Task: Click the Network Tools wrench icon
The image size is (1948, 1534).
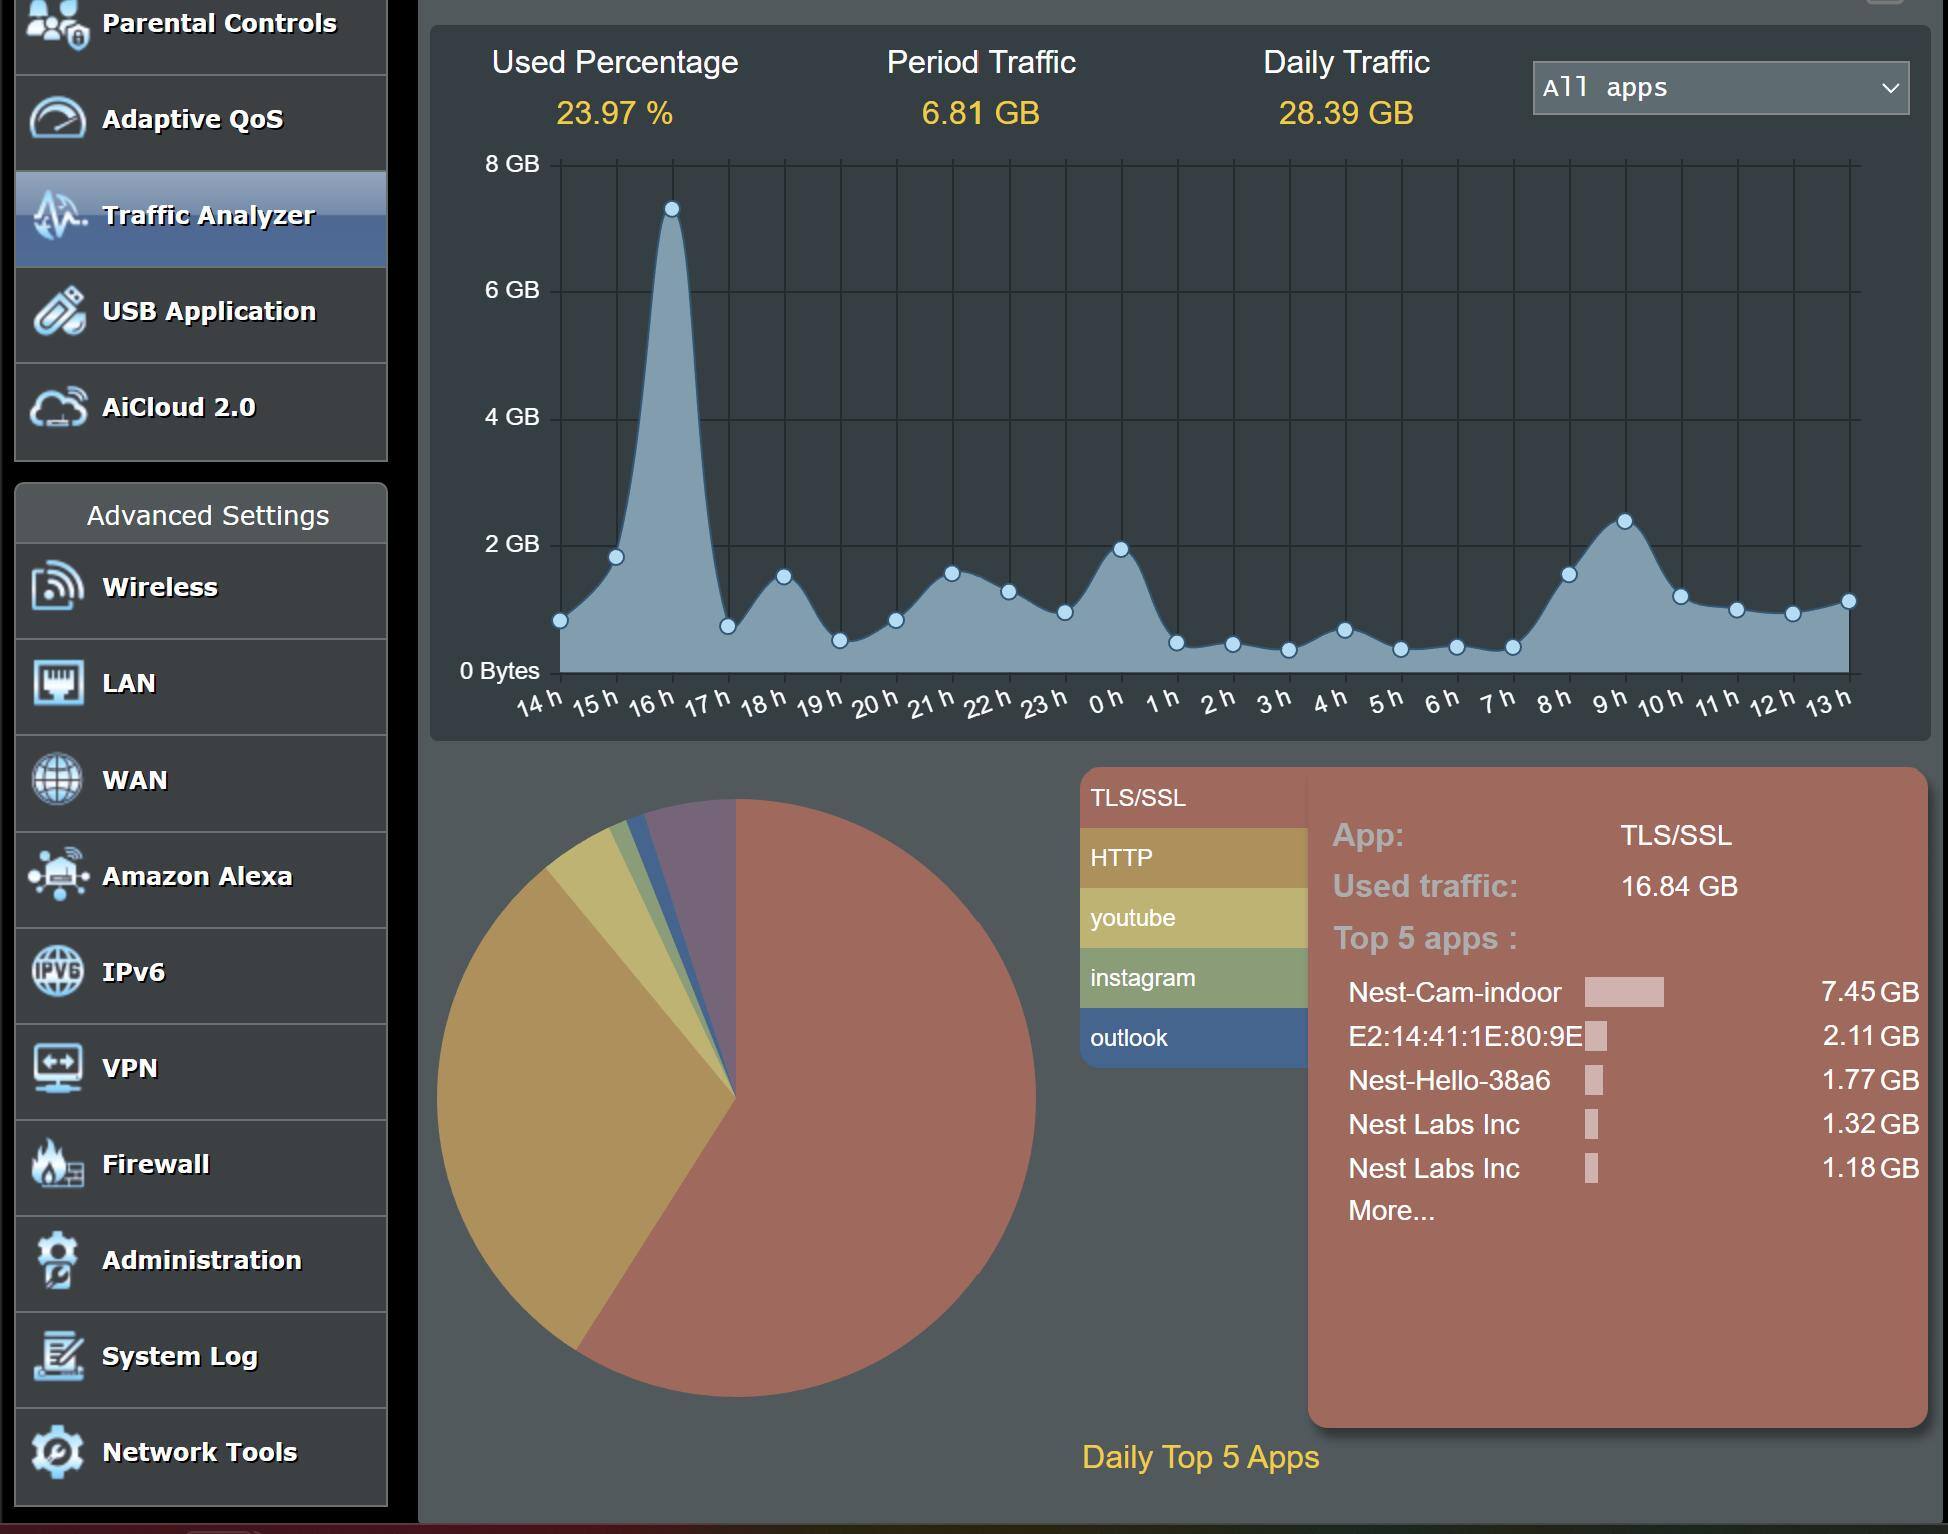Action: [57, 1452]
